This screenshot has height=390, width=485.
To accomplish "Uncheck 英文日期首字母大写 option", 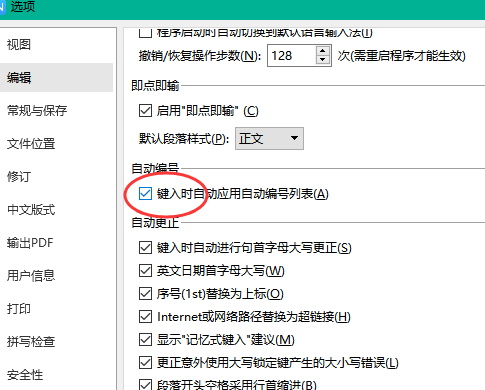I will [145, 271].
